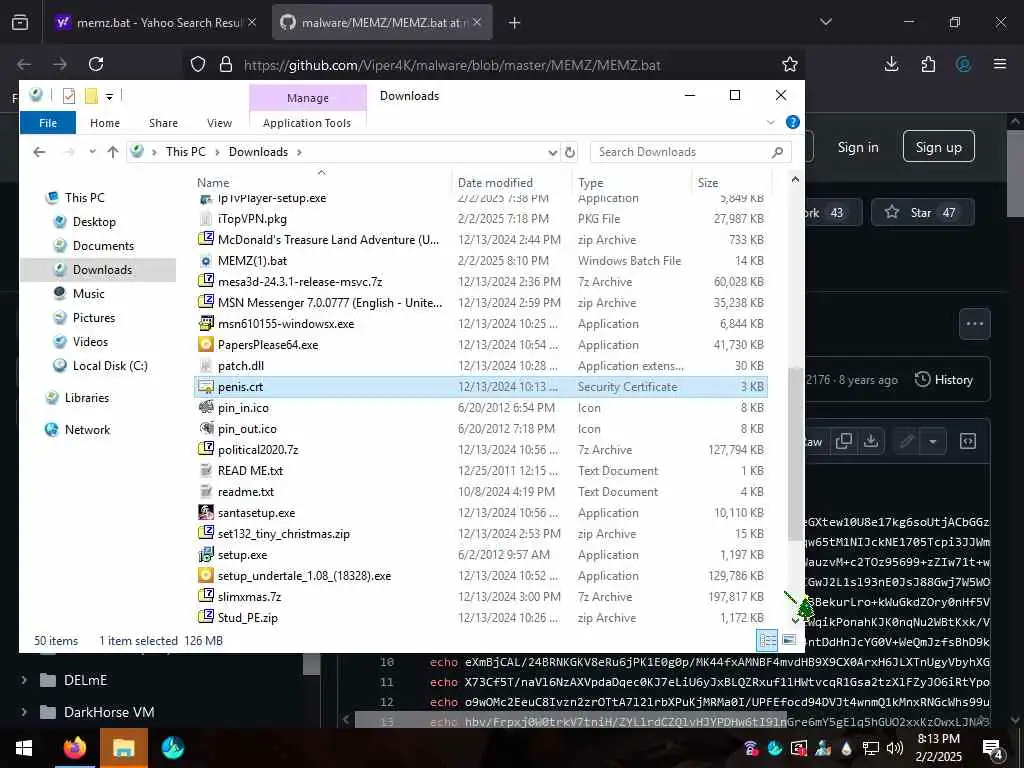The height and width of the screenshot is (768, 1024).
Task: Open the address bar history dropdown
Action: point(552,152)
